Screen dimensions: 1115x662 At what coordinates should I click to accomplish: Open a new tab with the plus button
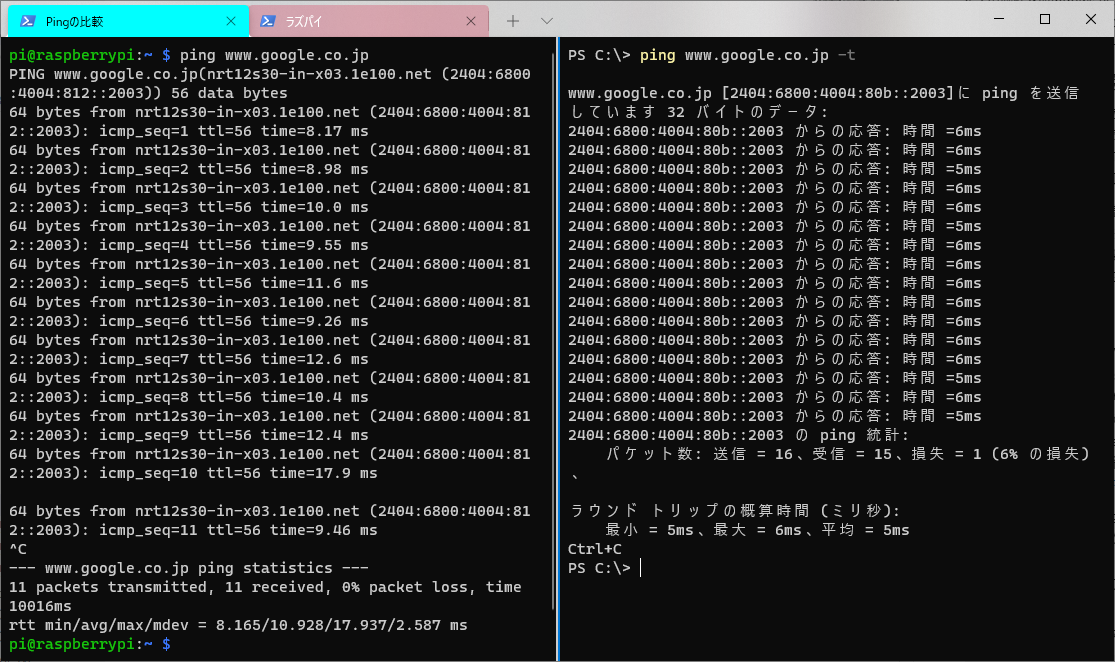tap(513, 21)
